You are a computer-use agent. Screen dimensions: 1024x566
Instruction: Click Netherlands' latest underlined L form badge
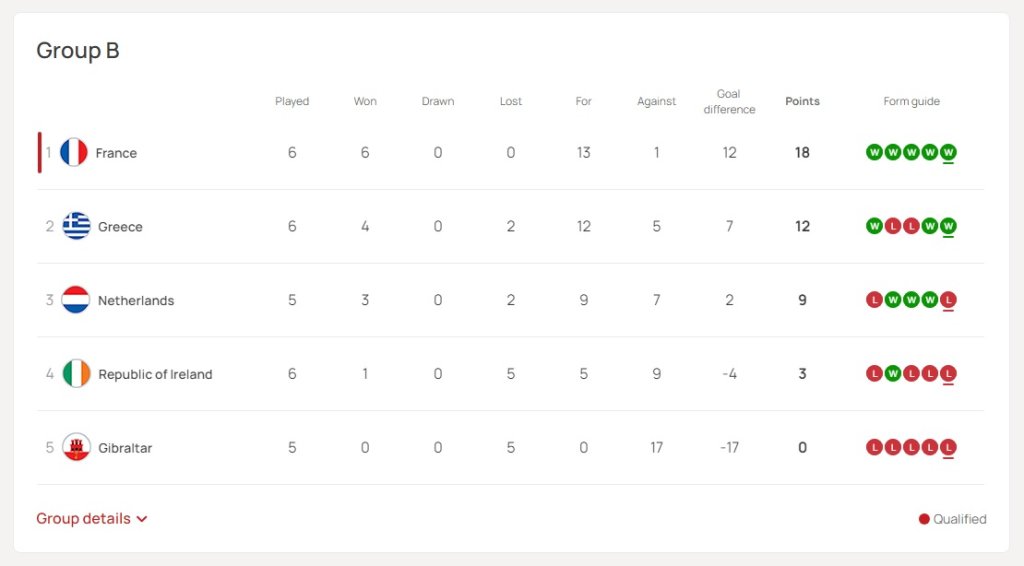click(948, 300)
